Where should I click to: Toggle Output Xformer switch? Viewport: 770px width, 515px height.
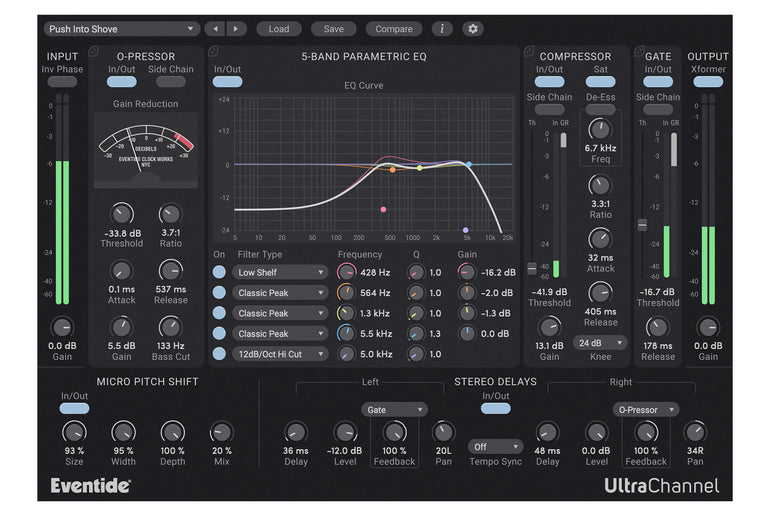point(708,82)
